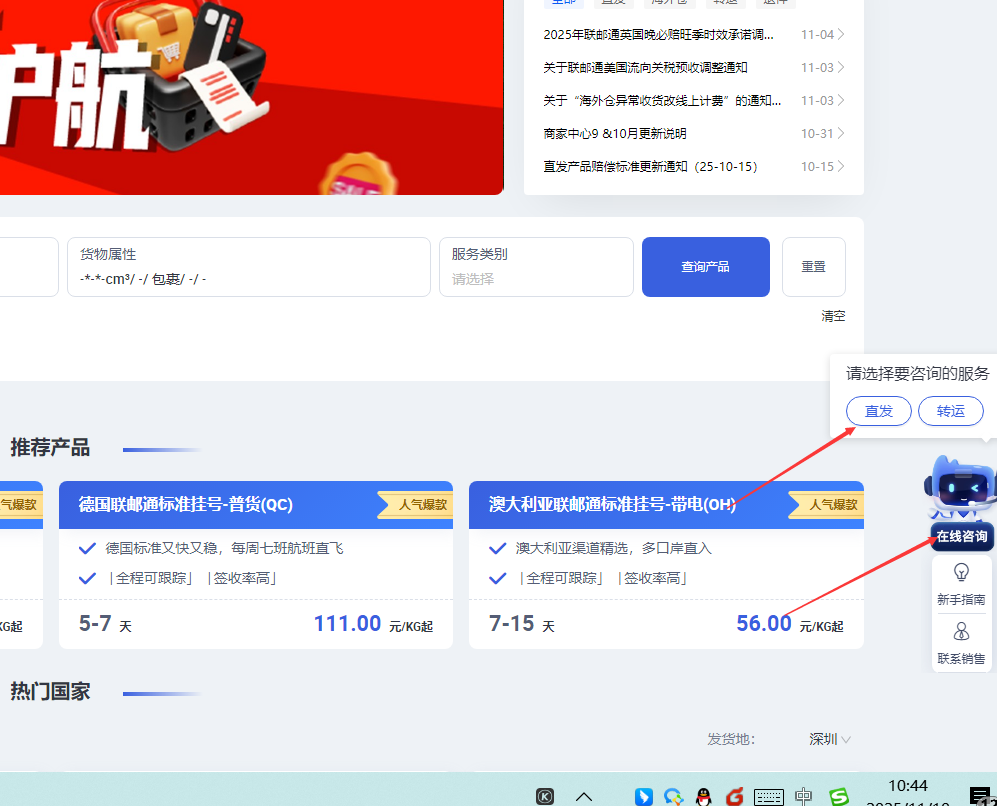997x806 pixels.
Task: Open the blue bird tray icon
Action: coord(643,796)
